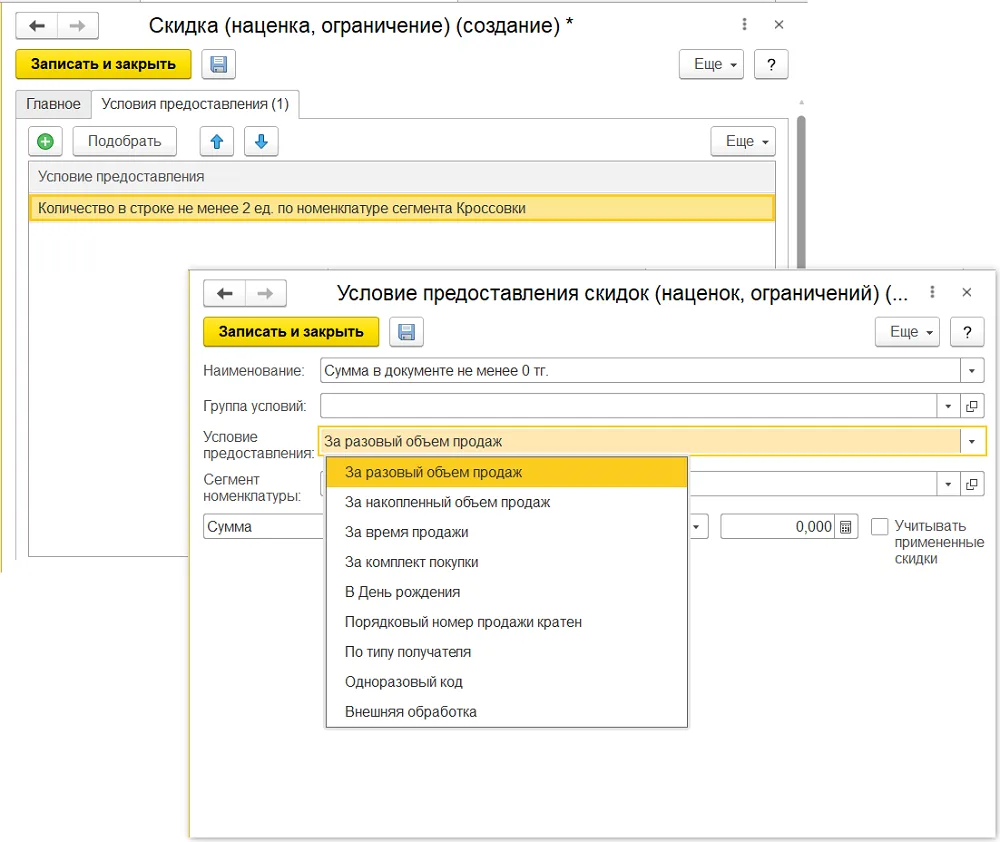Screen dimensions: 1000x842
Task: Click Записать и закрыть in condition window
Action: pos(291,332)
